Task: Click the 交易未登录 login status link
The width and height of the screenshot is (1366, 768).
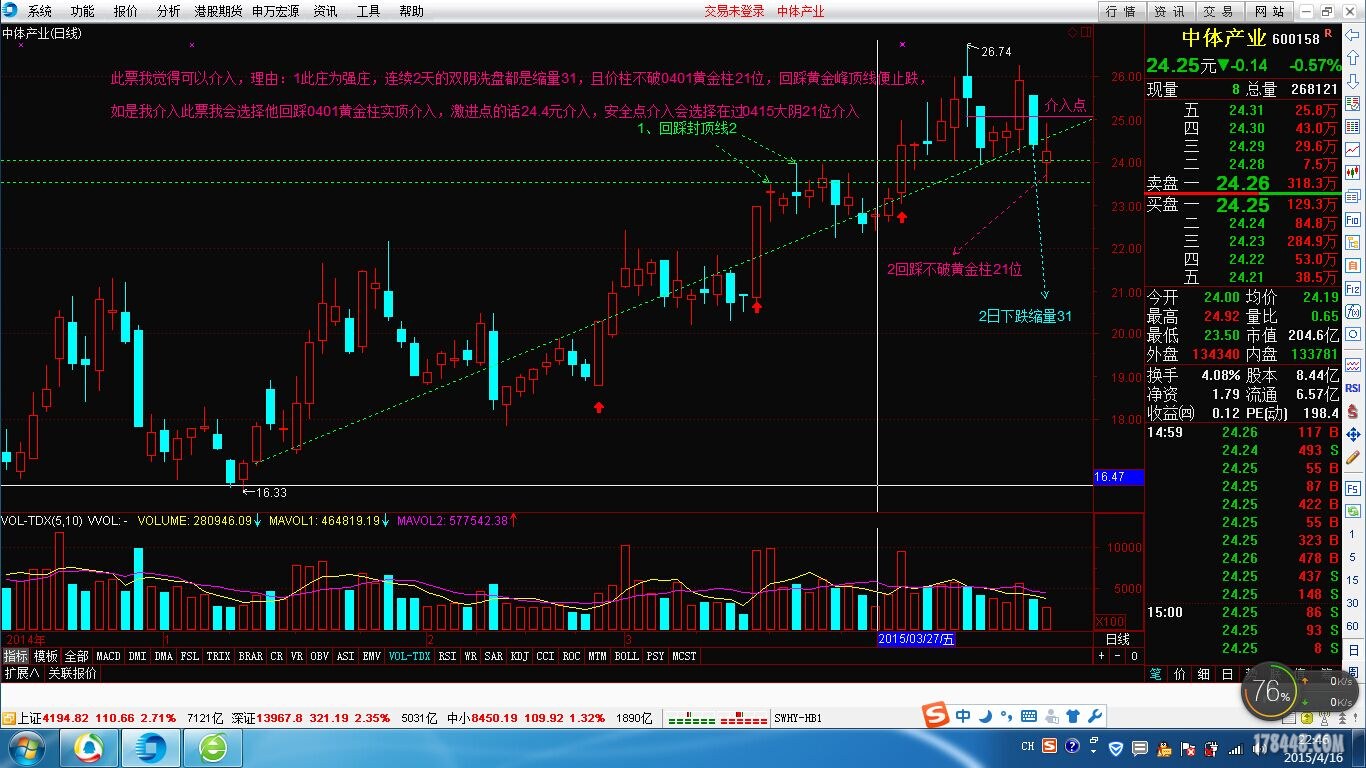Action: 734,11
